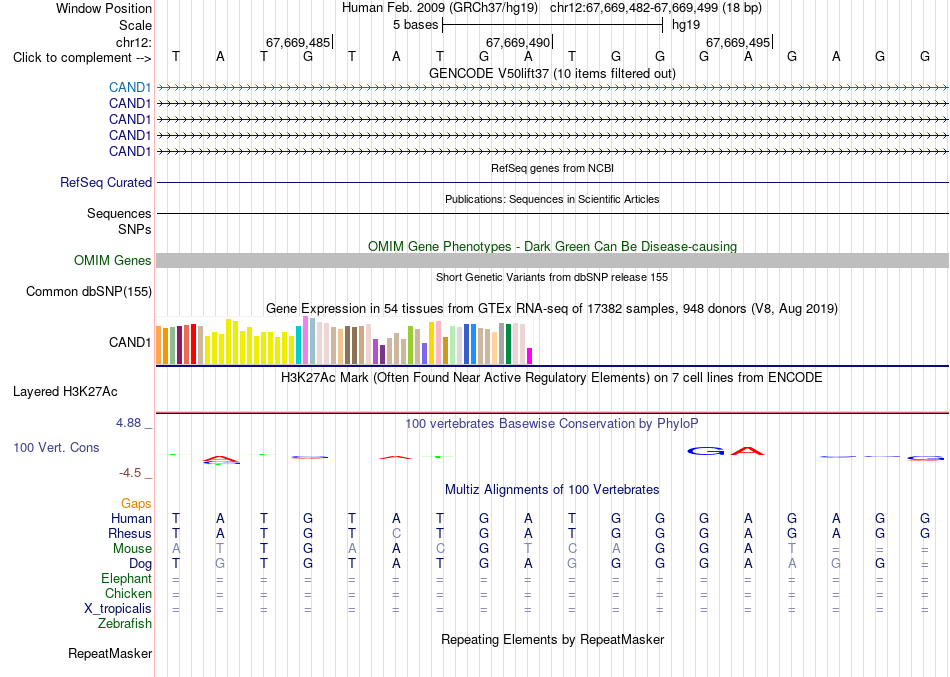This screenshot has height=677, width=950.
Task: Select the CAND1 label beside GTEx bars
Action: click(x=130, y=342)
